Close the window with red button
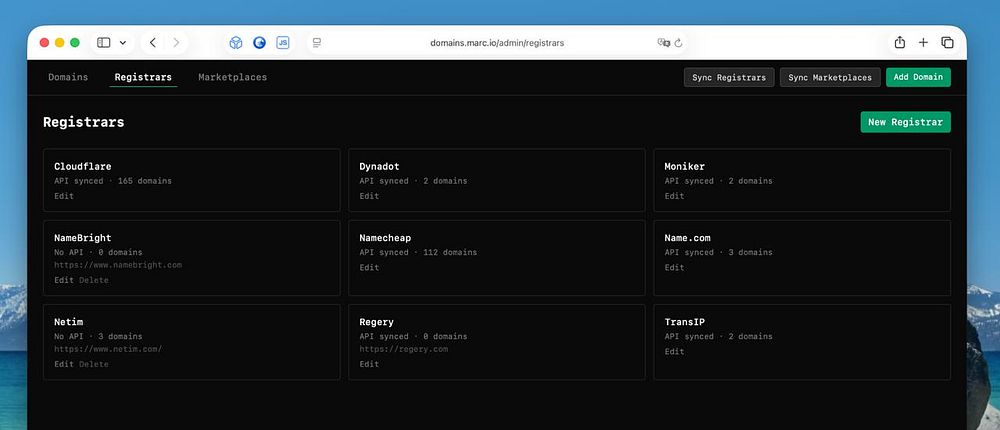This screenshot has width=1000, height=430. point(45,43)
